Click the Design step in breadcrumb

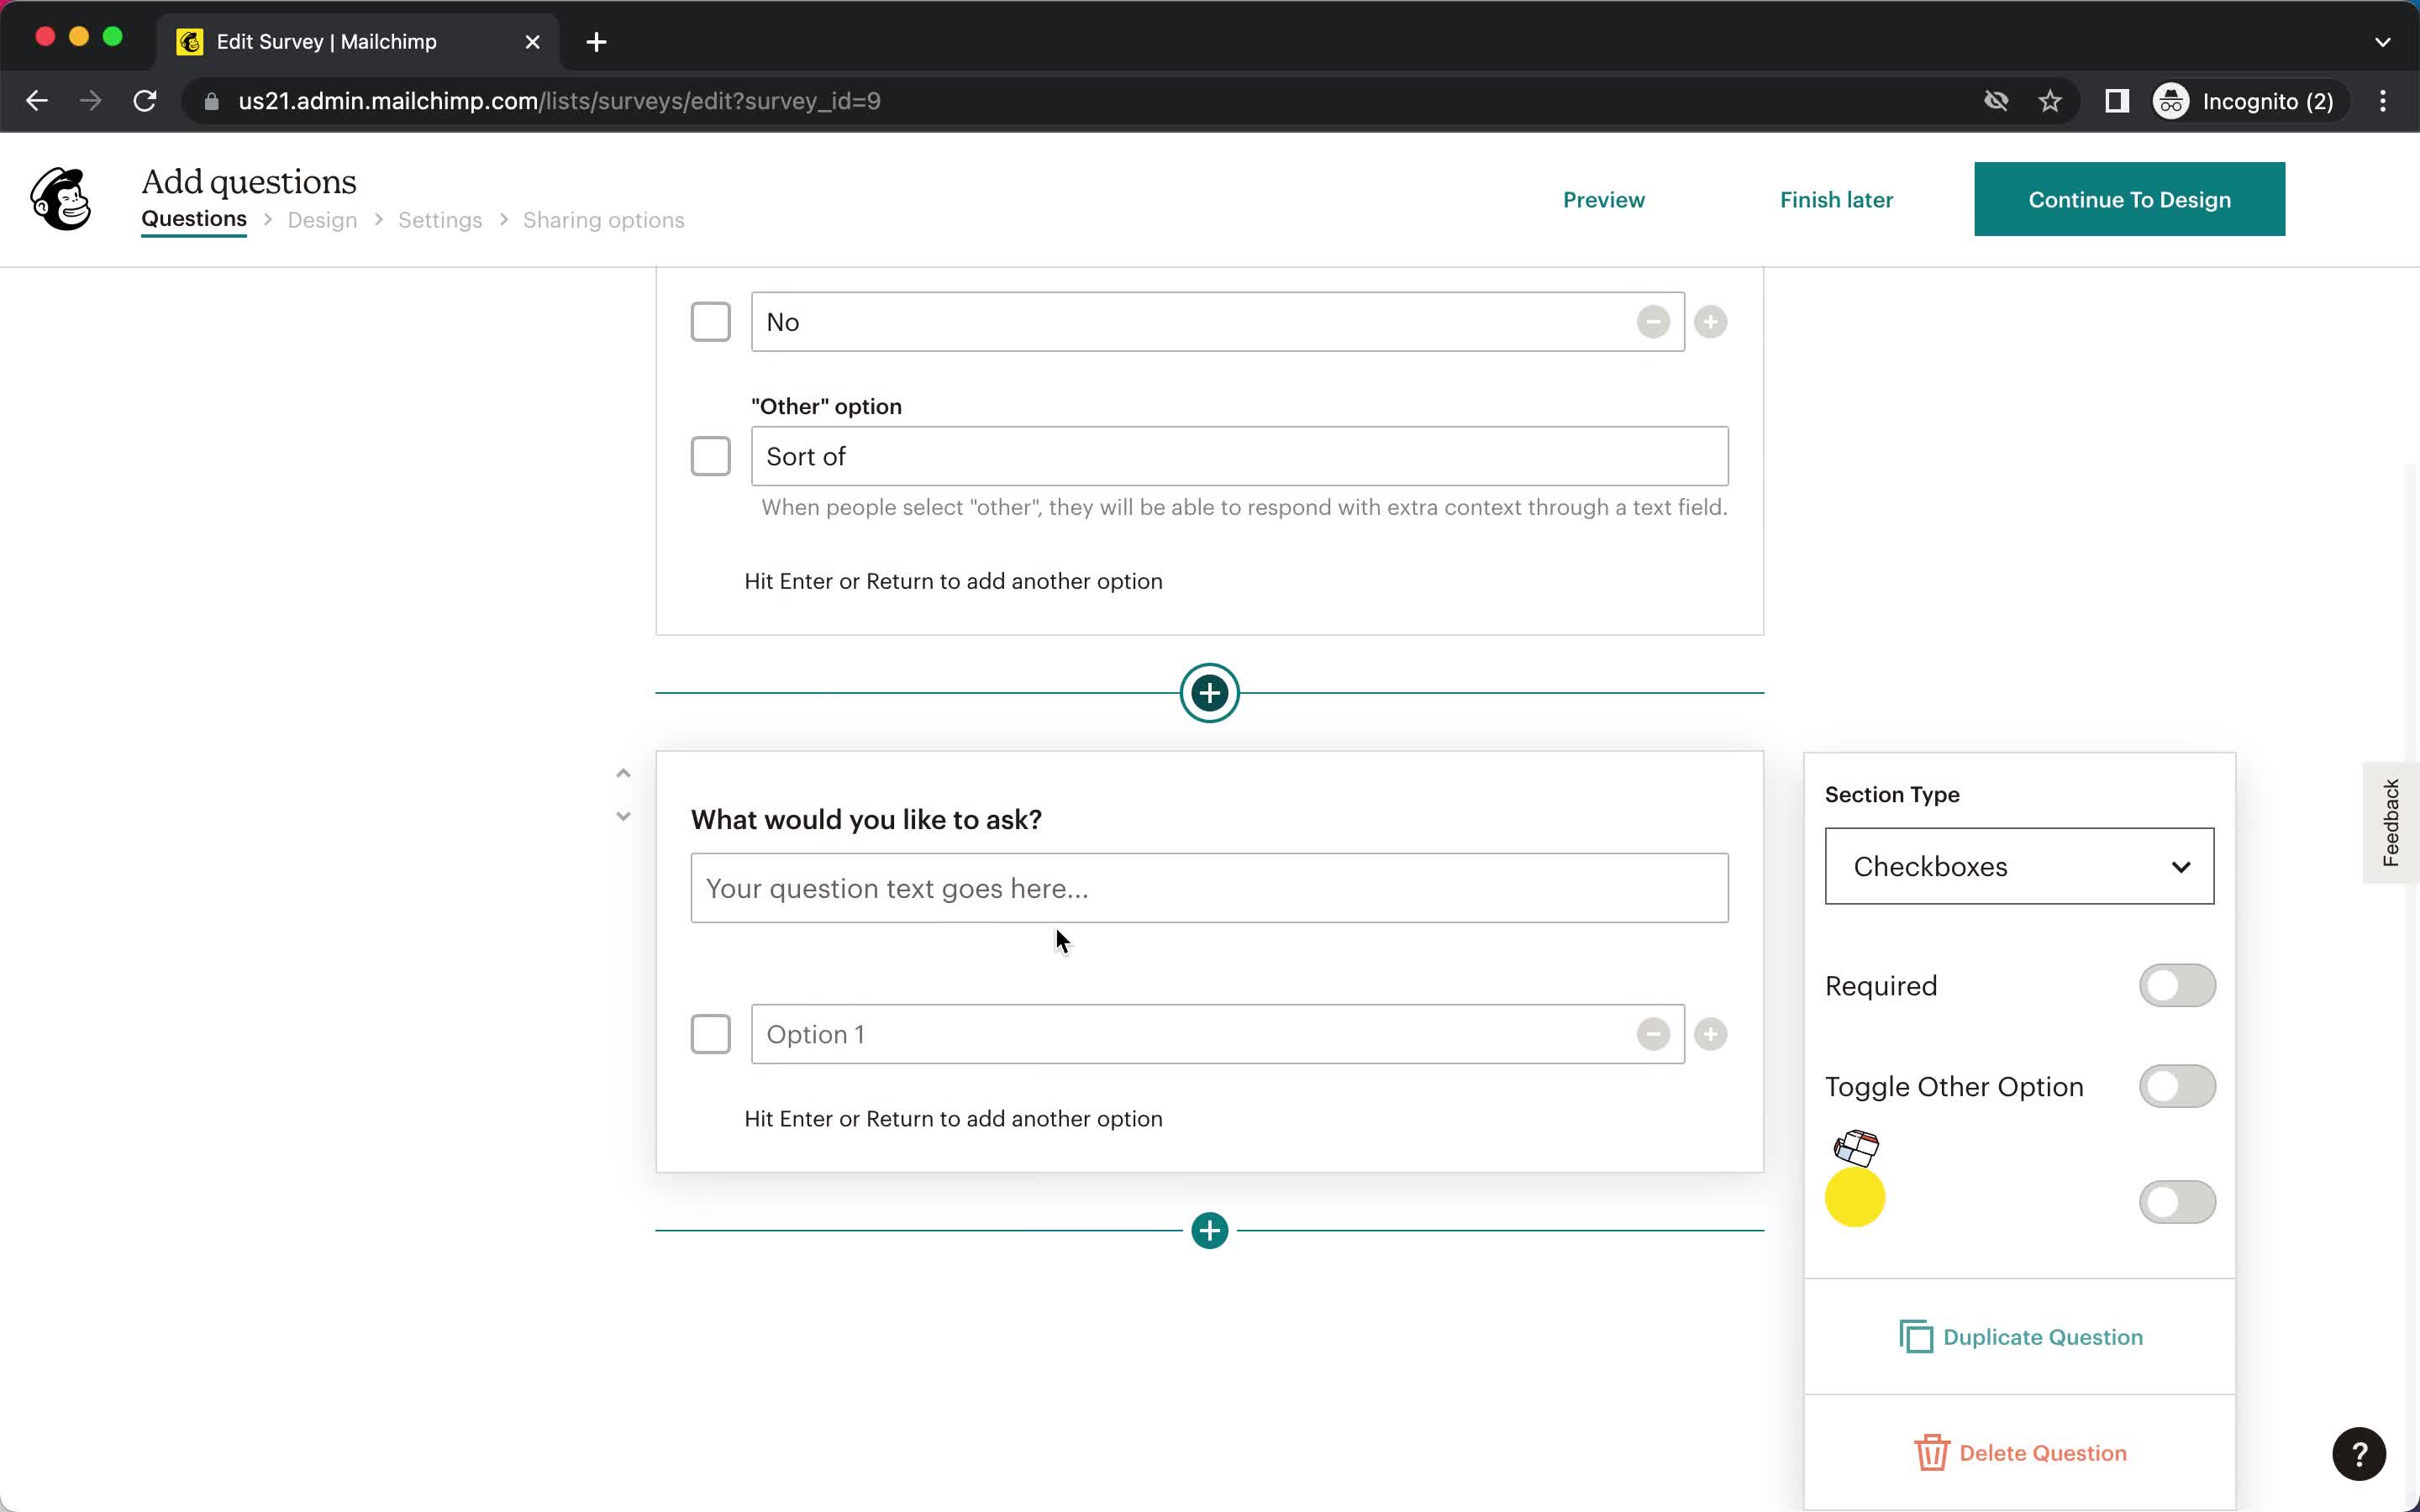[321, 219]
